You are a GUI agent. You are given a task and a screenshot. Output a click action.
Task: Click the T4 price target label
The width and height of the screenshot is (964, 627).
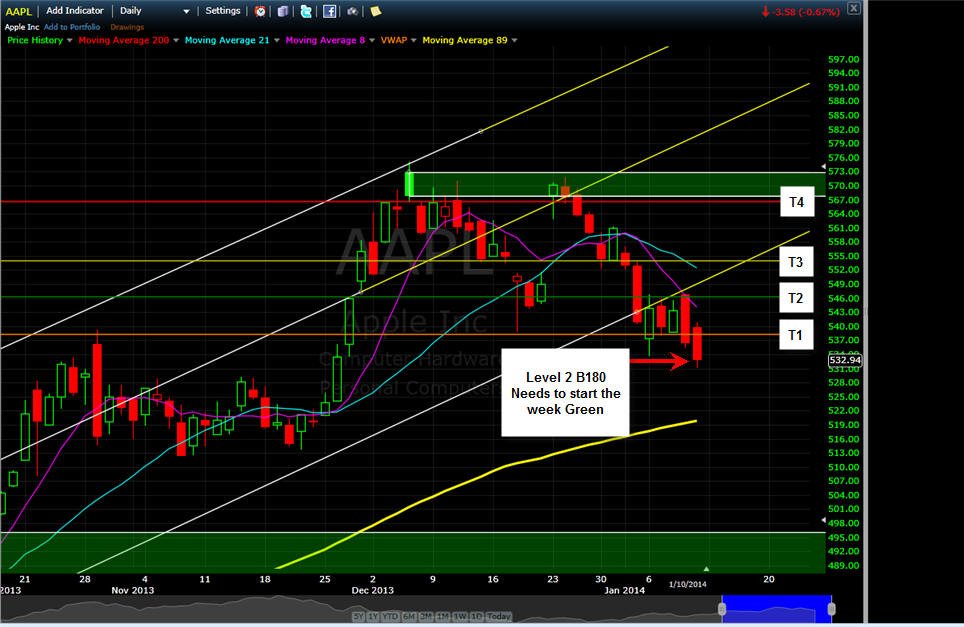tap(797, 202)
